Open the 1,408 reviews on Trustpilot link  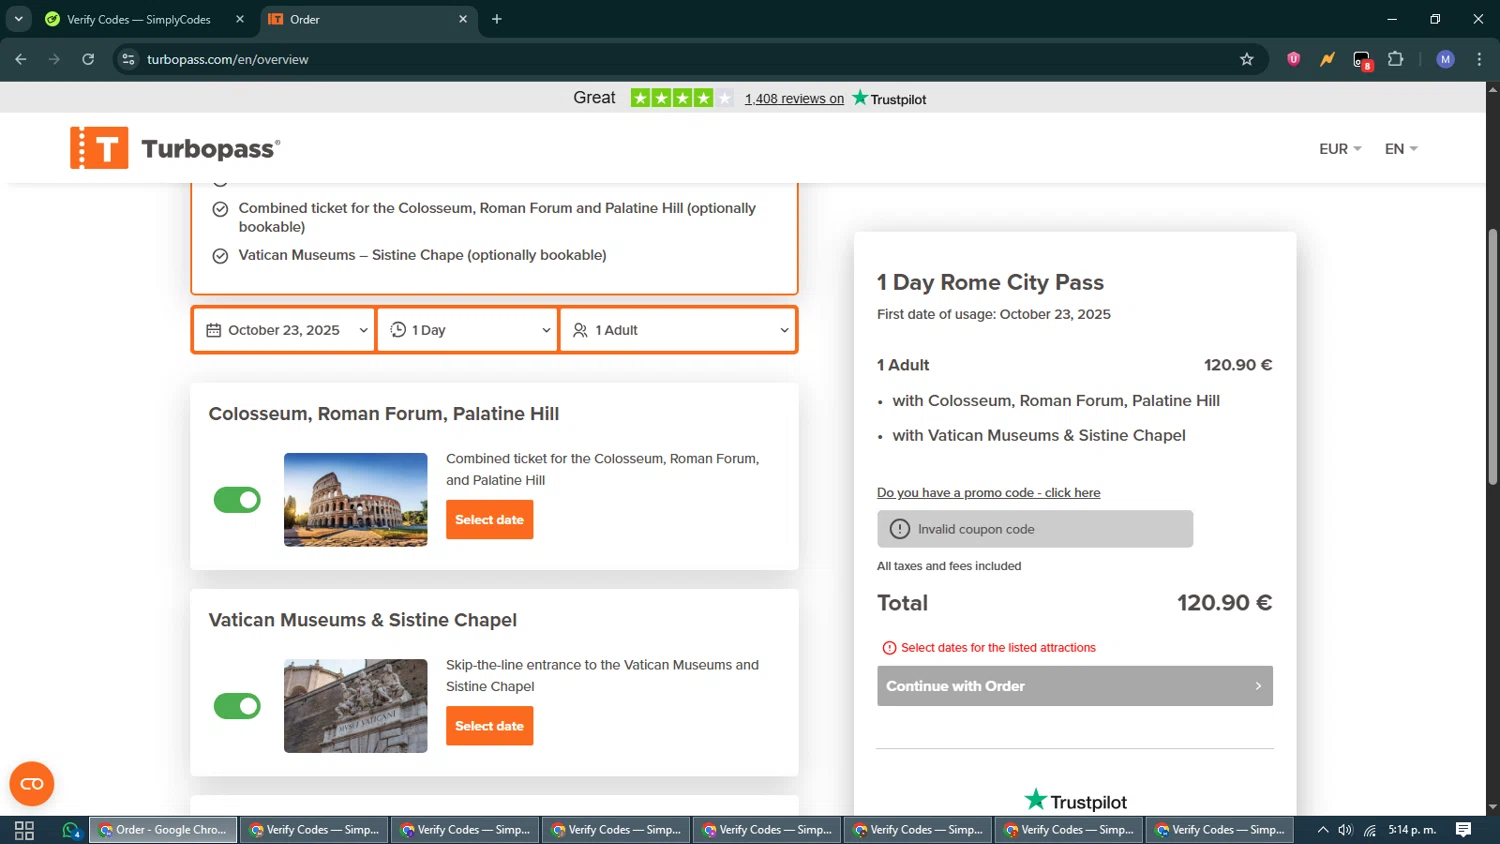point(794,99)
